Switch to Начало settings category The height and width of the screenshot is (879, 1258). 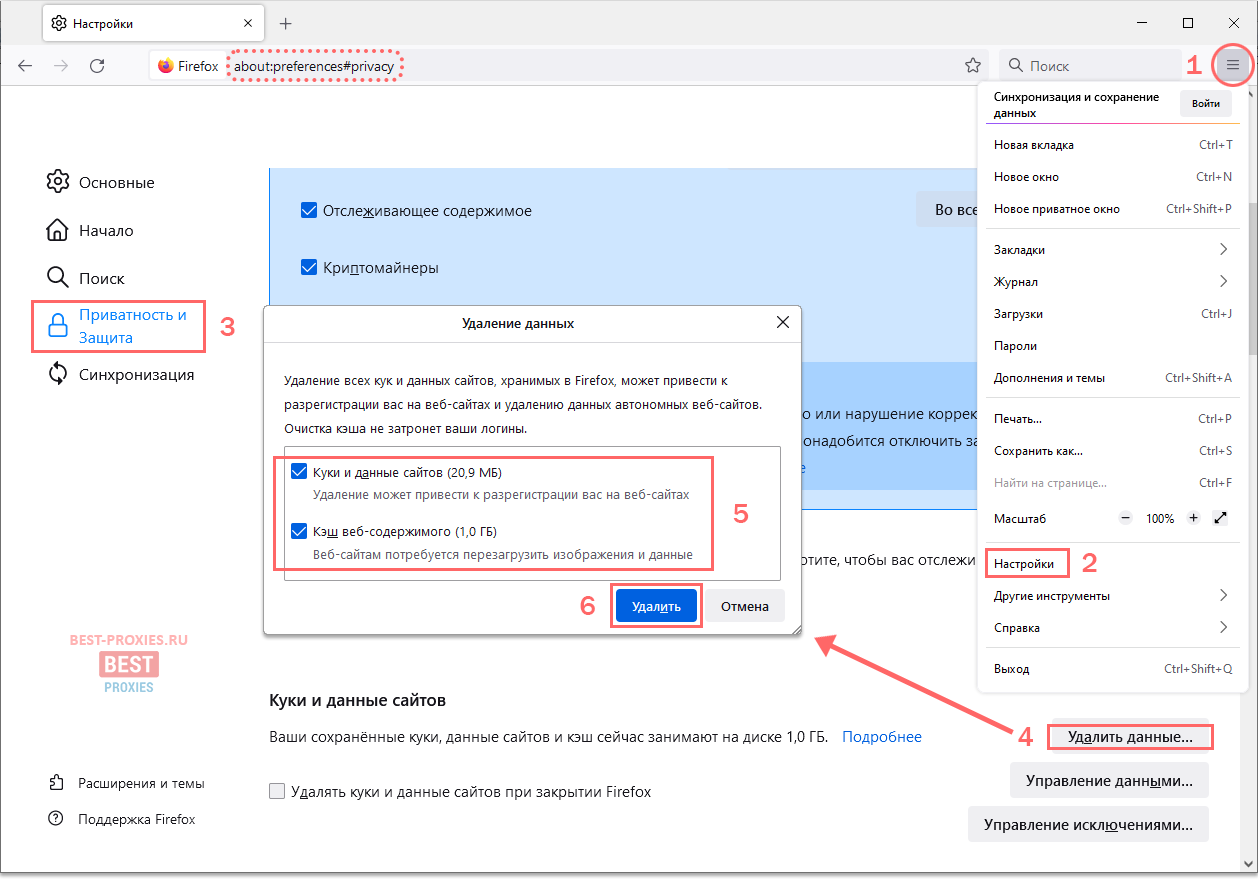point(106,230)
